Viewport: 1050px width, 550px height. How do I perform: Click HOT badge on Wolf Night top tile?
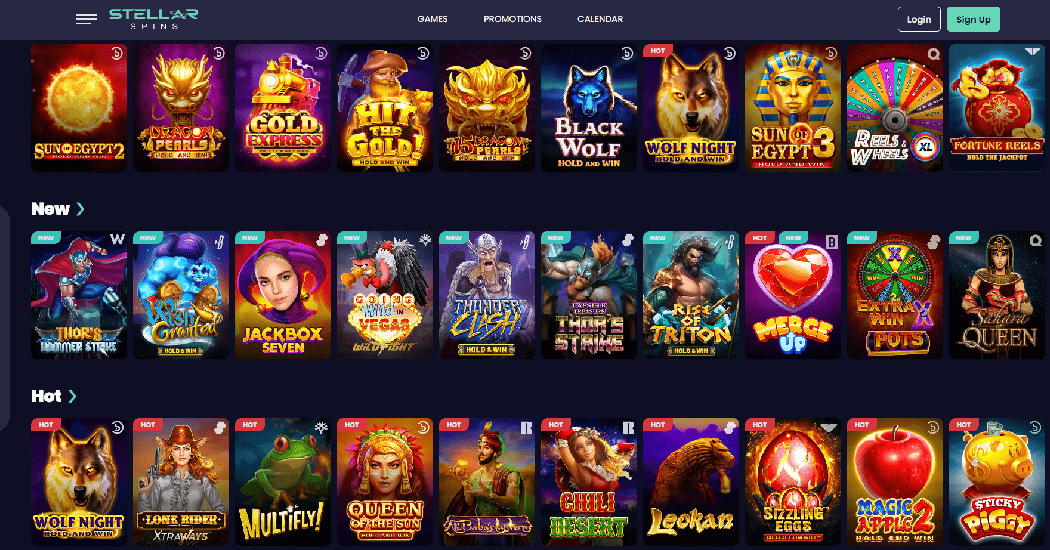(x=658, y=50)
